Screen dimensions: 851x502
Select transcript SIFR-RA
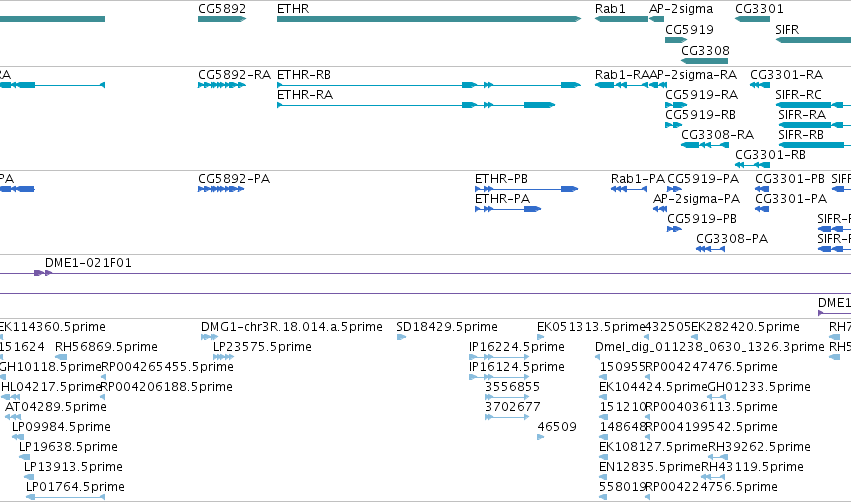tap(802, 115)
